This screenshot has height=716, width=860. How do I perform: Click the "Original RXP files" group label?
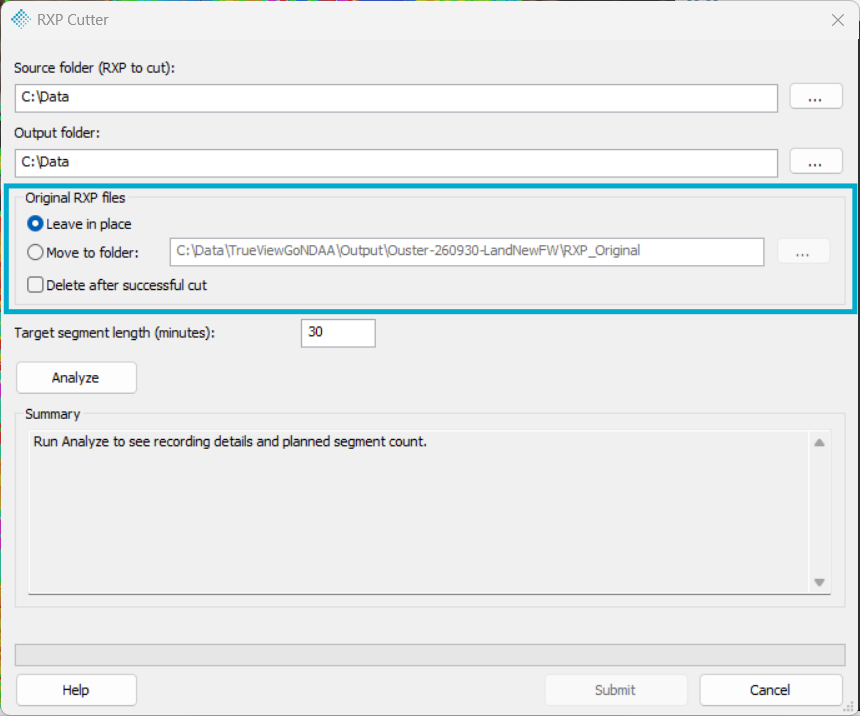click(x=75, y=198)
